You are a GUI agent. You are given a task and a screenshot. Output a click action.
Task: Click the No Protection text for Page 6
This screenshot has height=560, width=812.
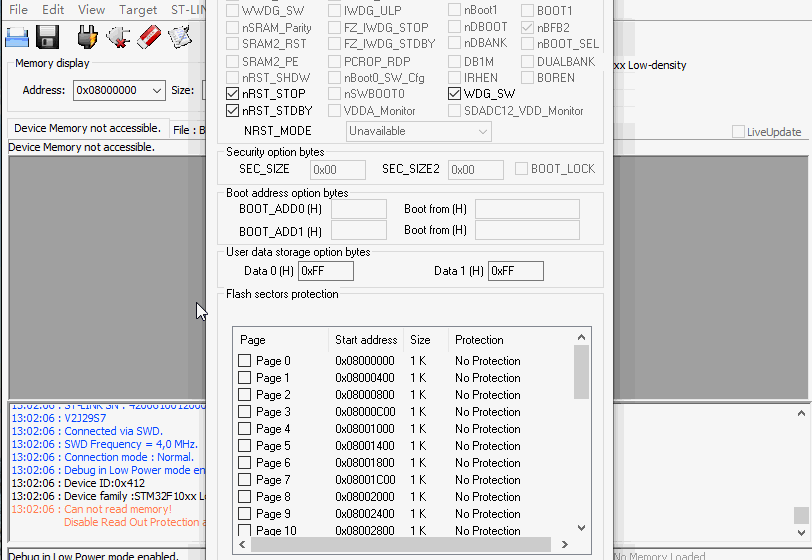point(488,463)
